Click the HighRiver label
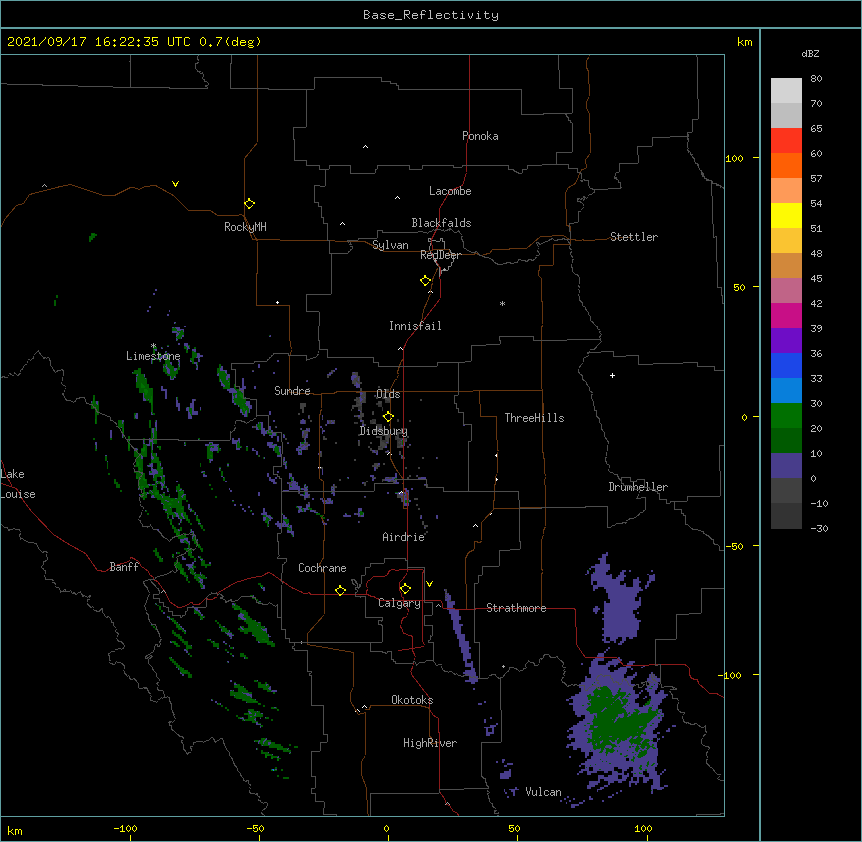Image resolution: width=862 pixels, height=842 pixels. click(x=430, y=743)
